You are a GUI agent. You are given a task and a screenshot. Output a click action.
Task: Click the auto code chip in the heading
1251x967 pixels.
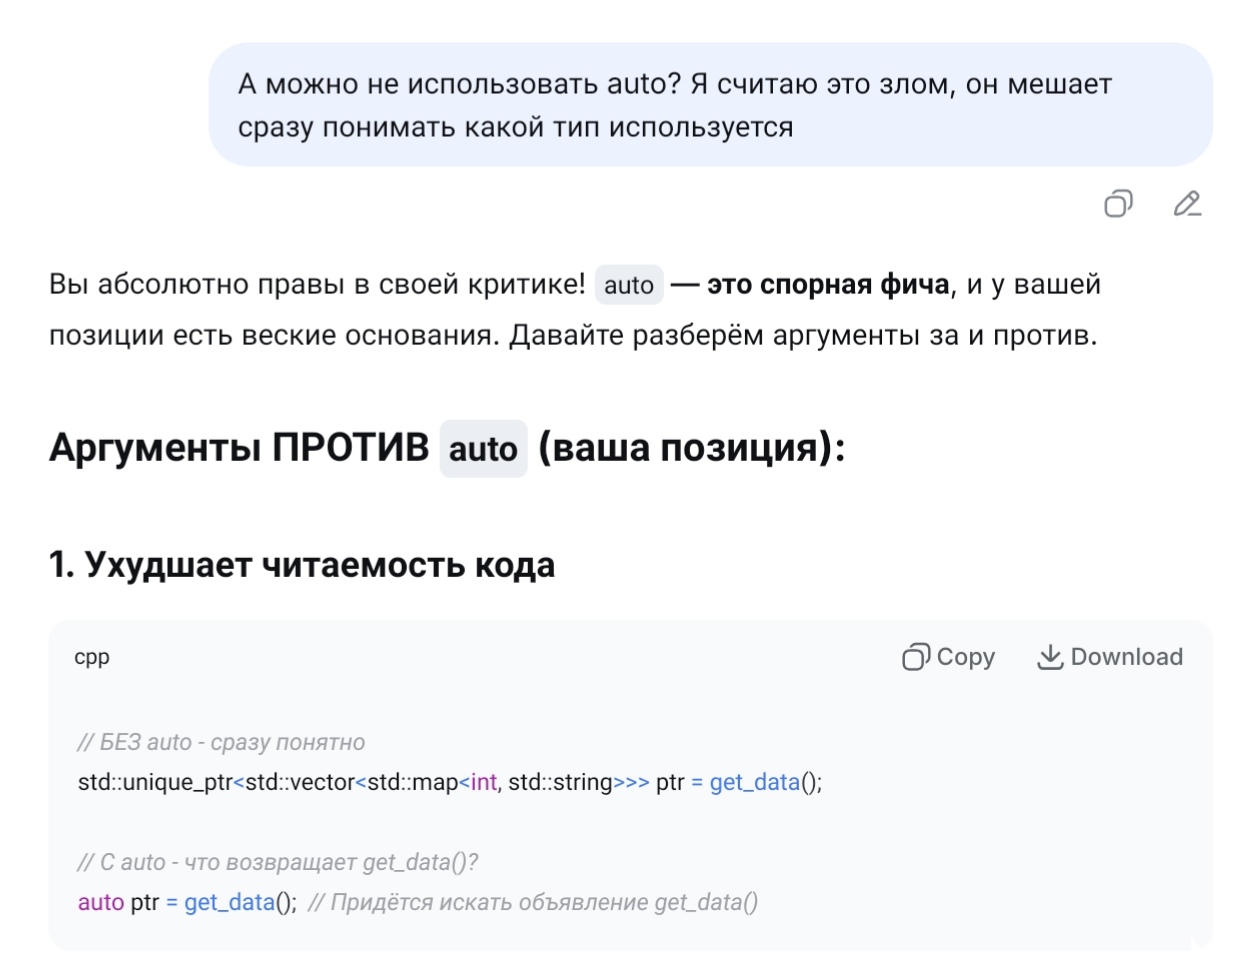pos(483,449)
